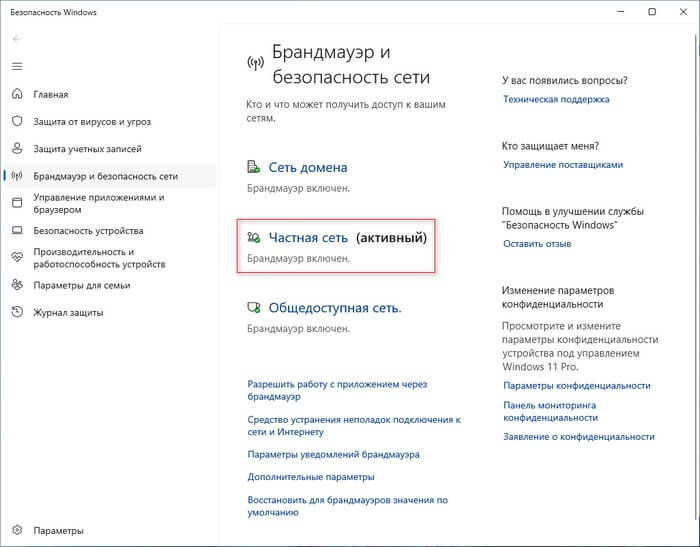The width and height of the screenshot is (700, 547).
Task: Click the back arrow icon
Action: (x=16, y=38)
